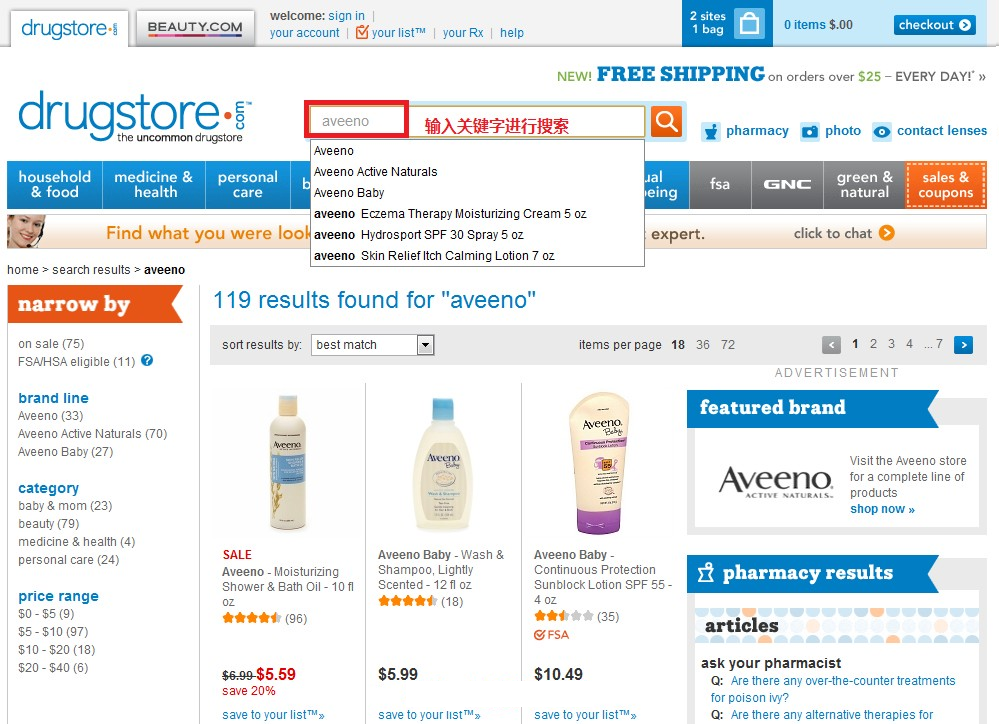Click the click to chat arrow
The height and width of the screenshot is (724, 999).
886,233
